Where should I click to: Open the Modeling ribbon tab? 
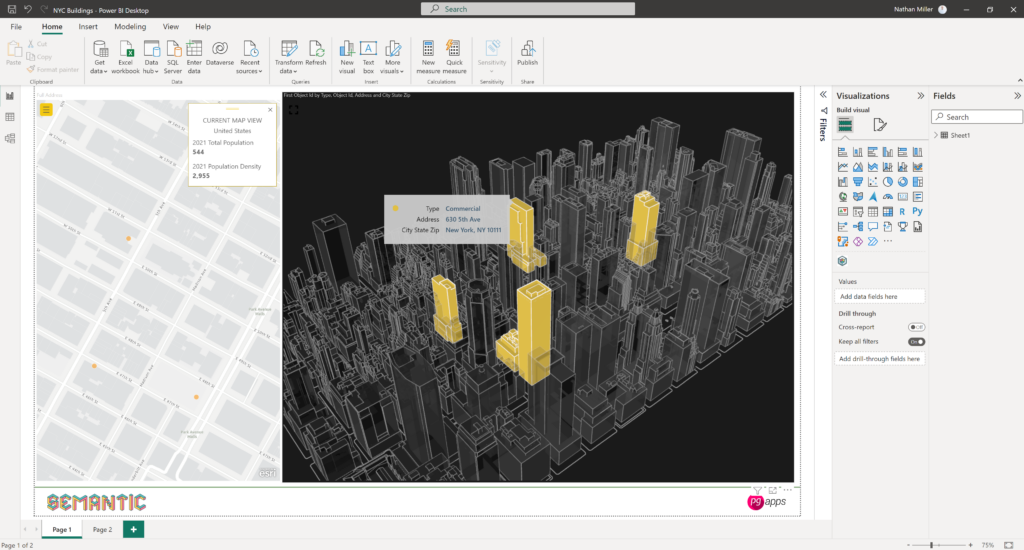pos(130,27)
